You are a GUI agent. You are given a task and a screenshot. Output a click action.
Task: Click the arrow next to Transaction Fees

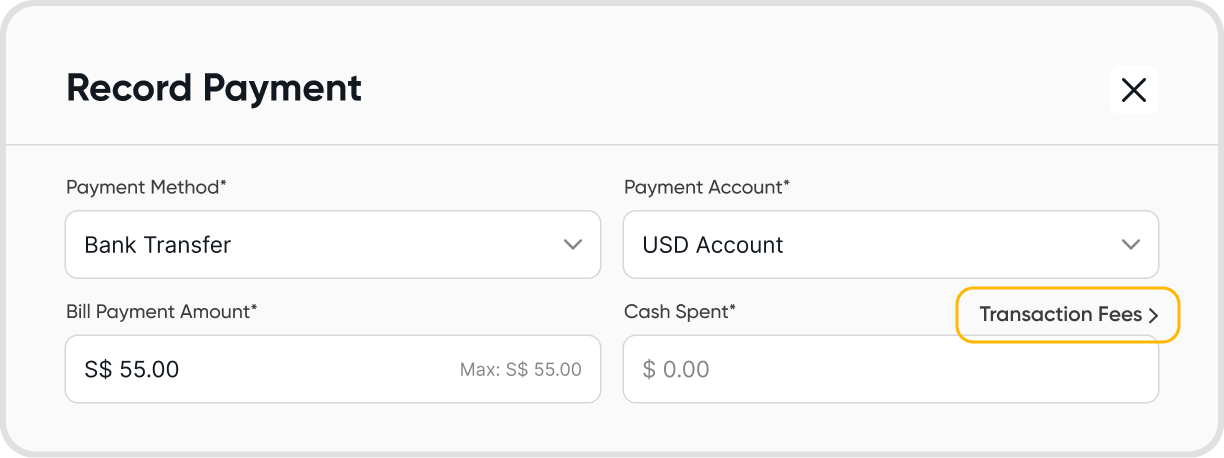[x=1153, y=316]
